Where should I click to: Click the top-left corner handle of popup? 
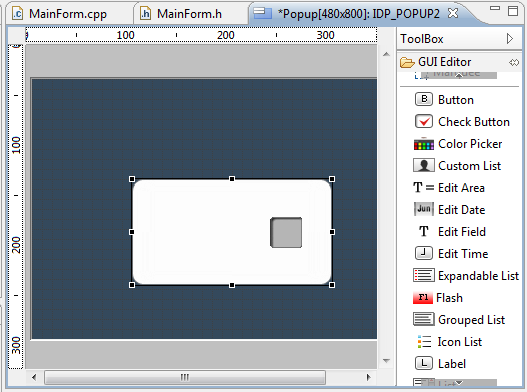point(132,179)
